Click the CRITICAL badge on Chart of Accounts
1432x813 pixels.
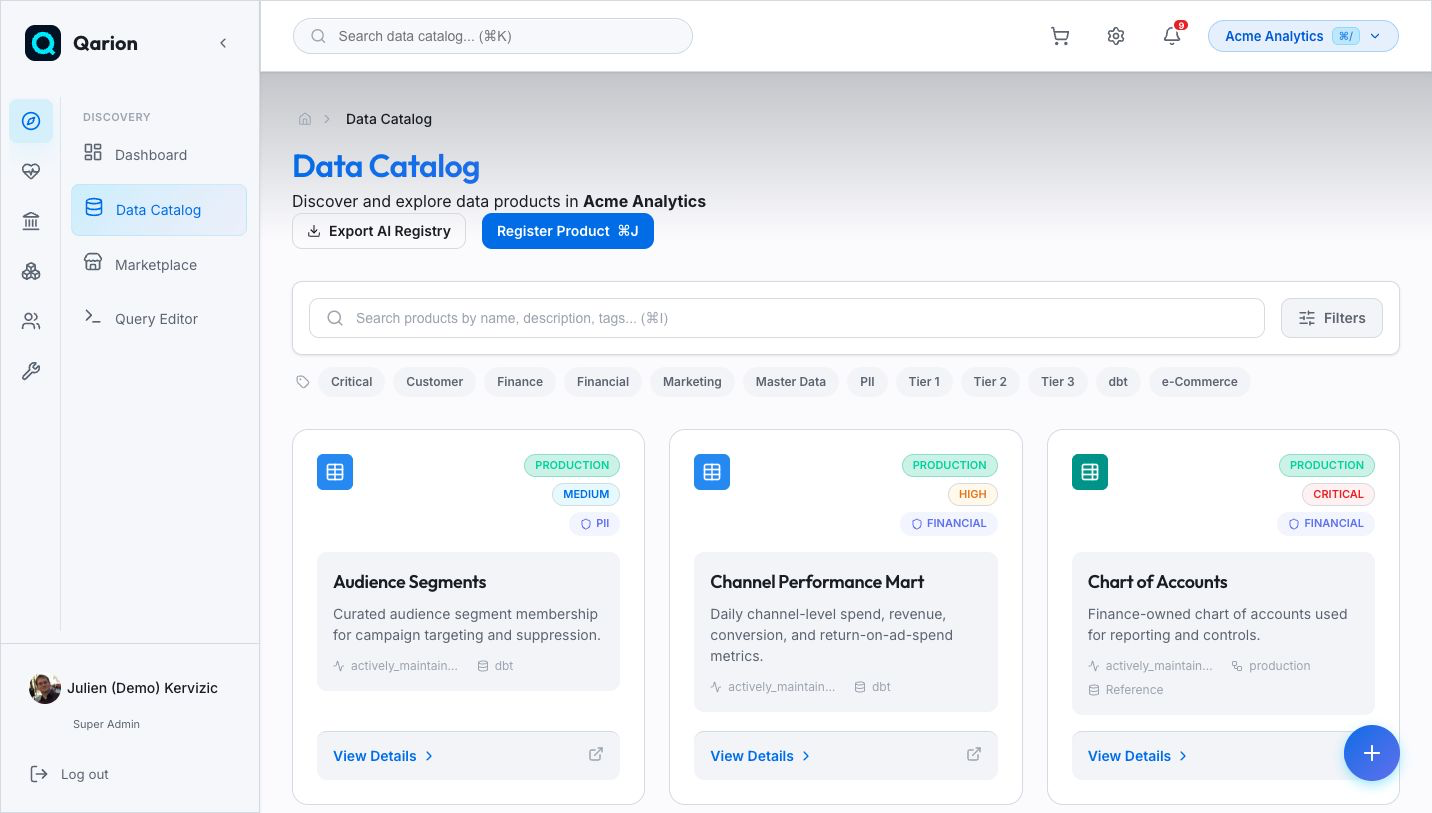[x=1338, y=494]
